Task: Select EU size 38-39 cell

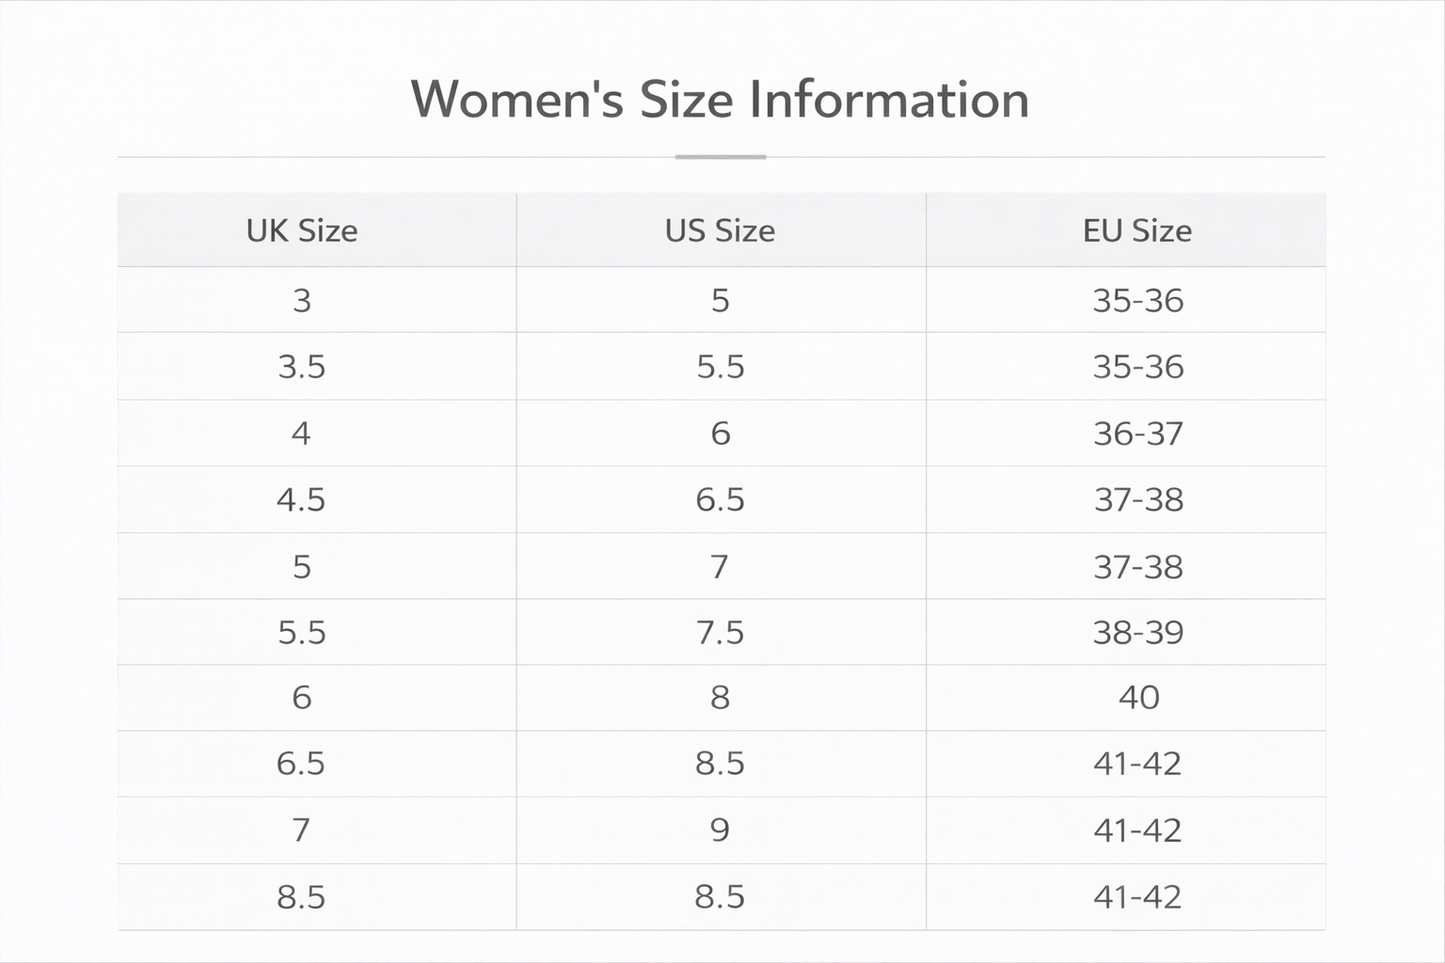Action: [x=1138, y=632]
